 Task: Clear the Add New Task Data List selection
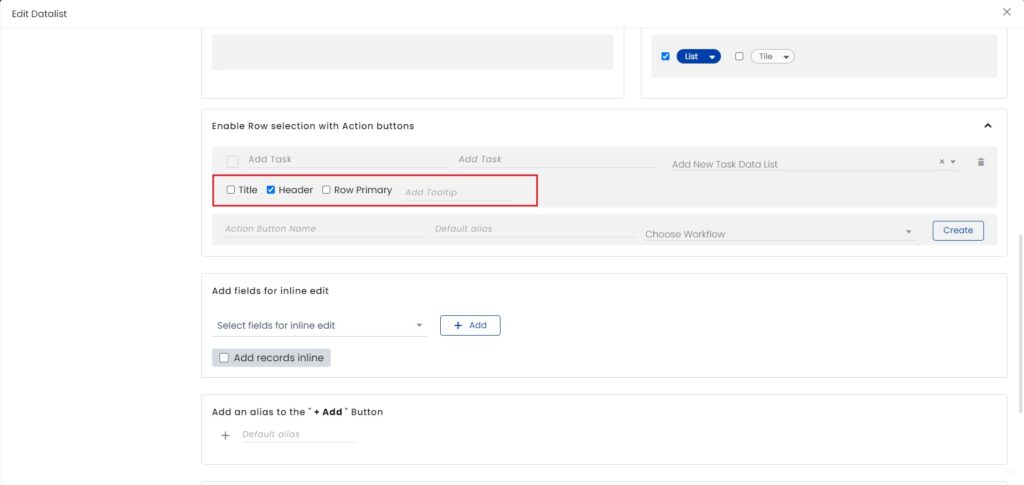942,162
